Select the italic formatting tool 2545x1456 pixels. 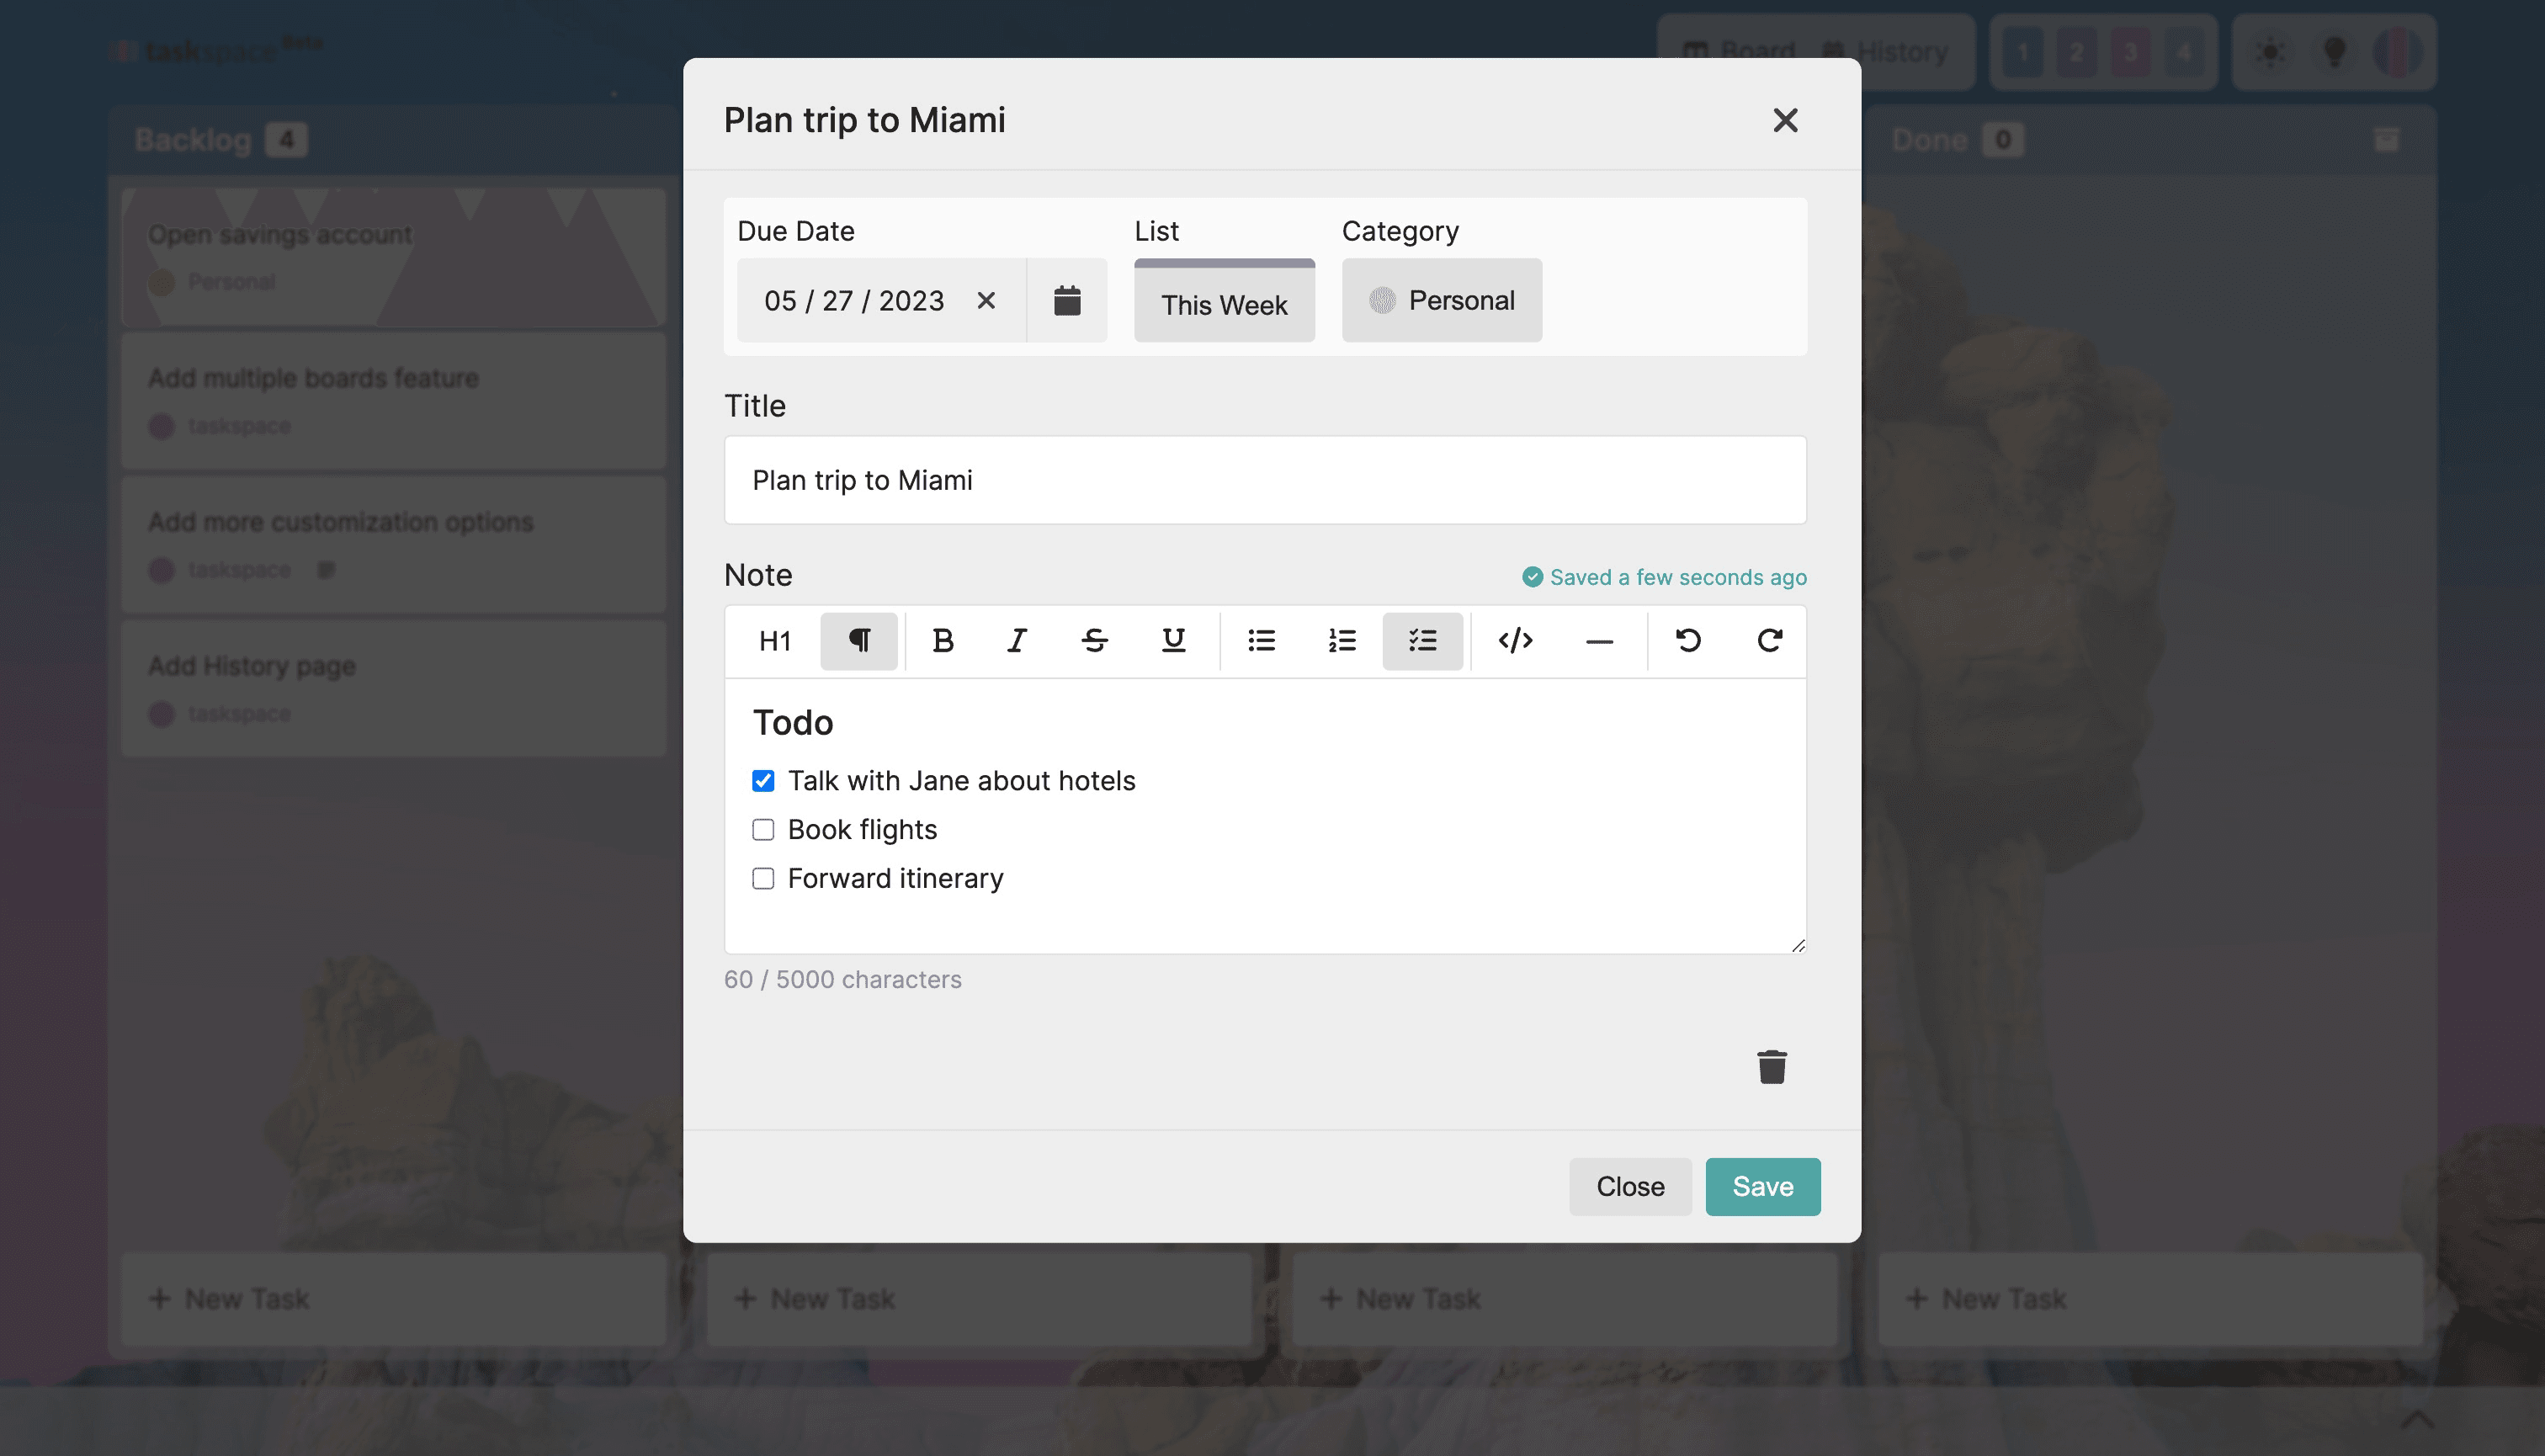(1016, 641)
